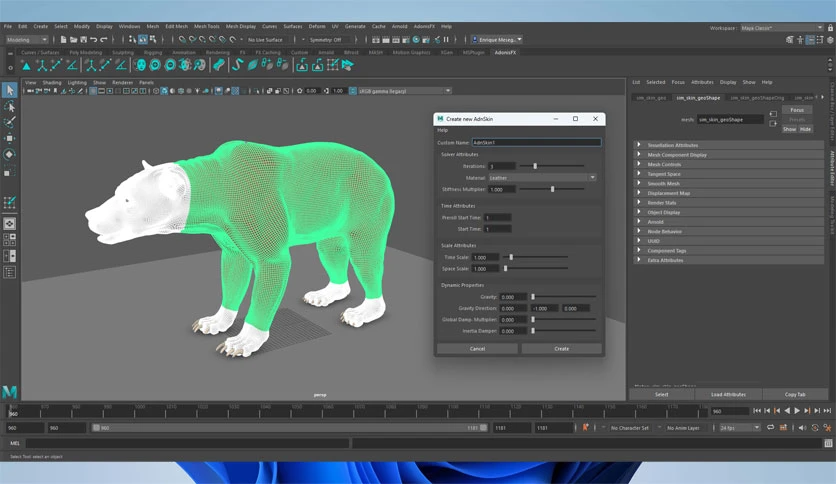Activate the Scale tool in toolbox
The width and height of the screenshot is (836, 484).
tap(10, 171)
